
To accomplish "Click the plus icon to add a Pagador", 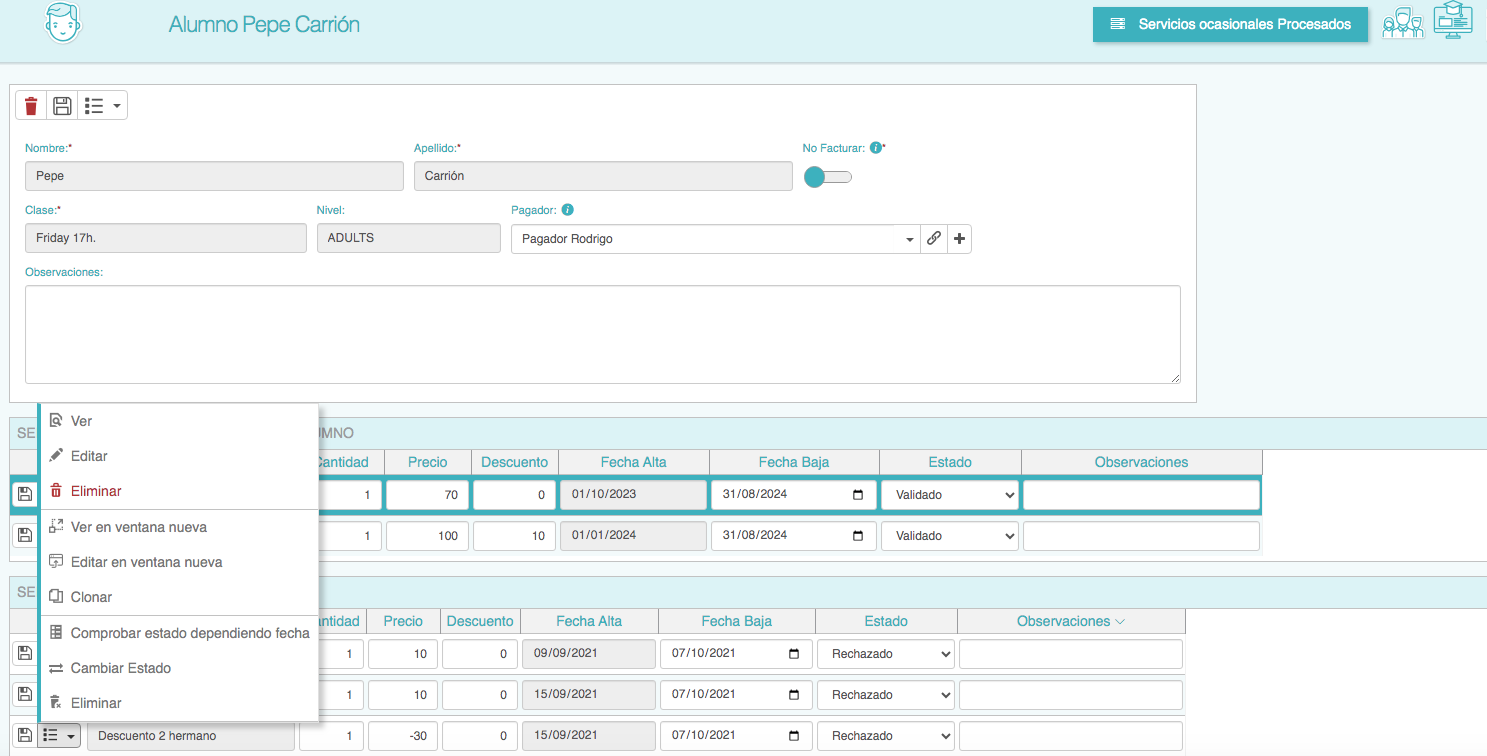I will [959, 239].
